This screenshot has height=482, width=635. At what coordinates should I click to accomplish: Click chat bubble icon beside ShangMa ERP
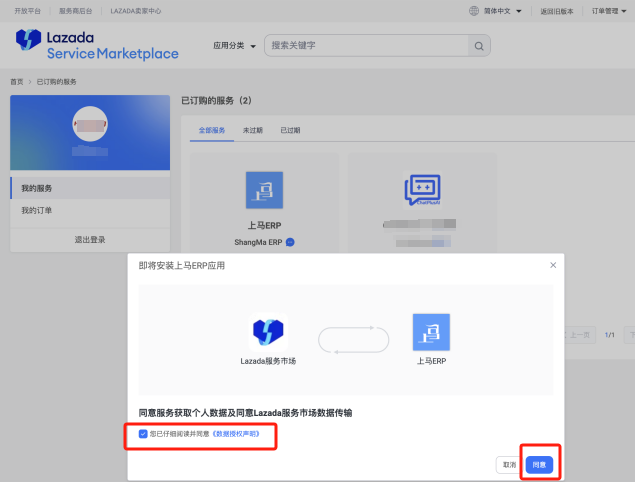[x=290, y=242]
